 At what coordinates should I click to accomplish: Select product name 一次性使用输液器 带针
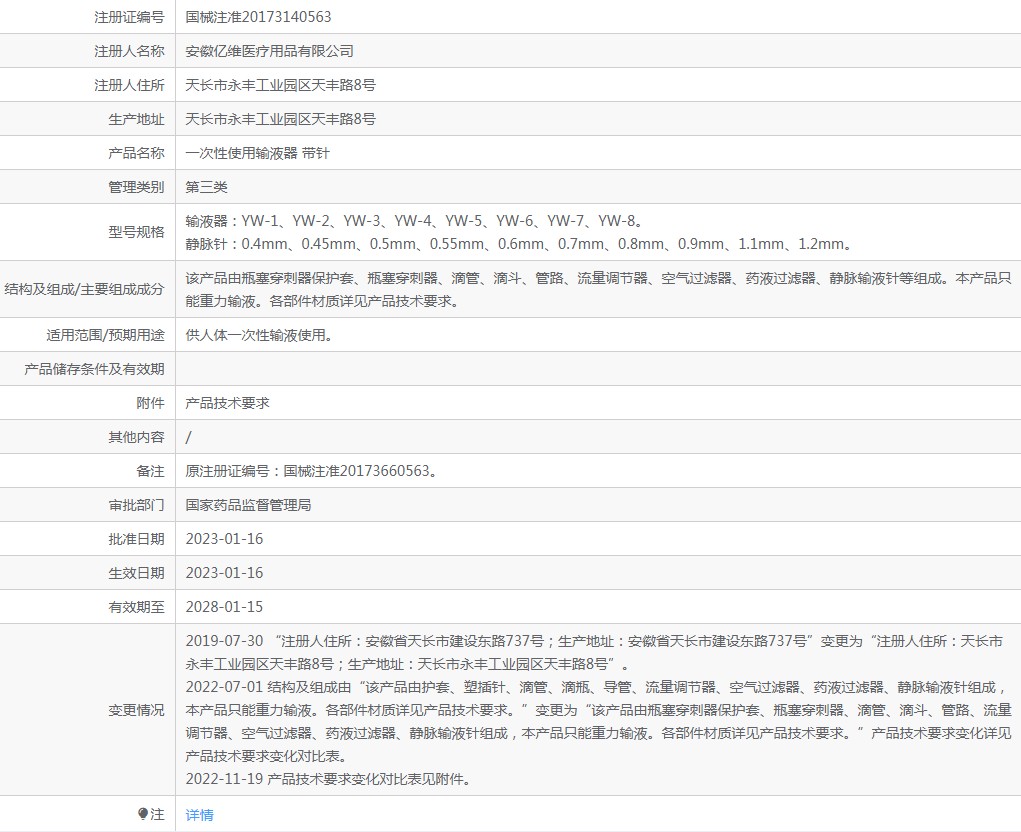point(258,153)
